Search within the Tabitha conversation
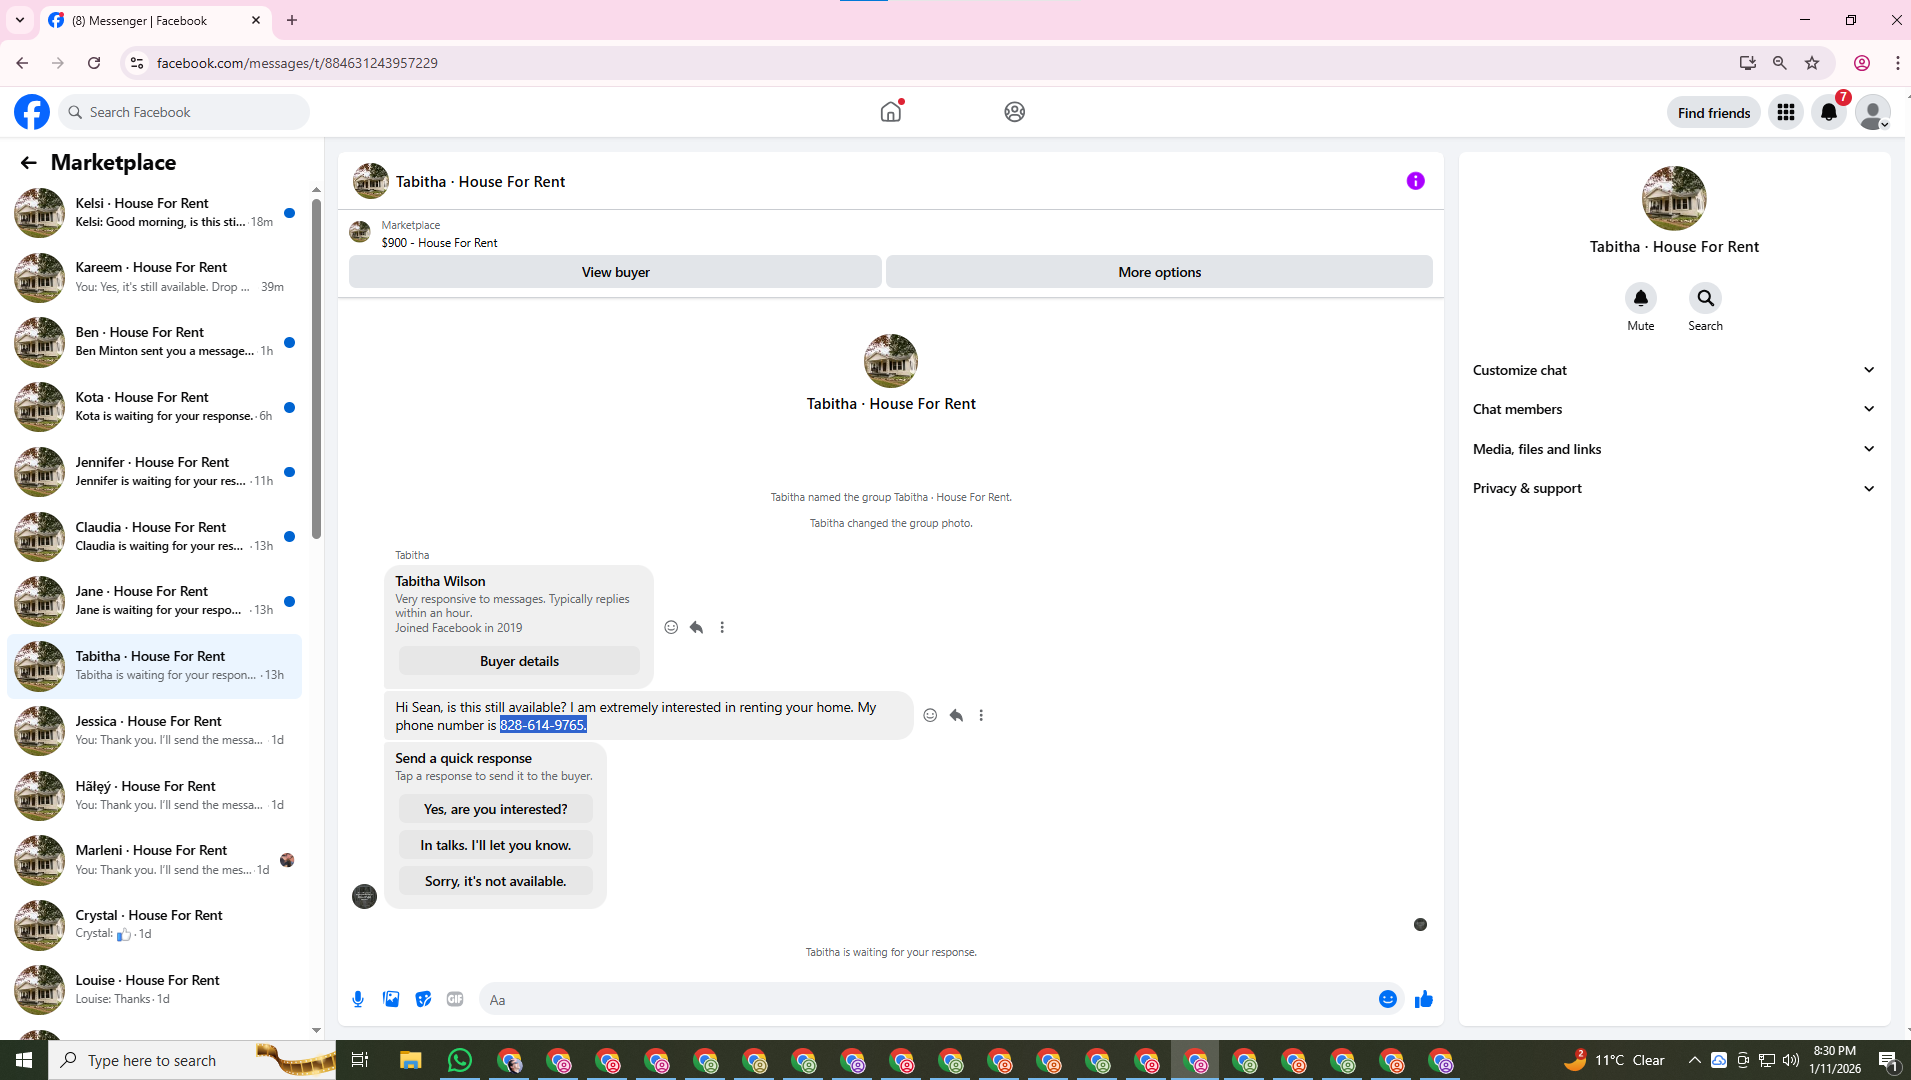The width and height of the screenshot is (1911, 1080). click(x=1705, y=298)
